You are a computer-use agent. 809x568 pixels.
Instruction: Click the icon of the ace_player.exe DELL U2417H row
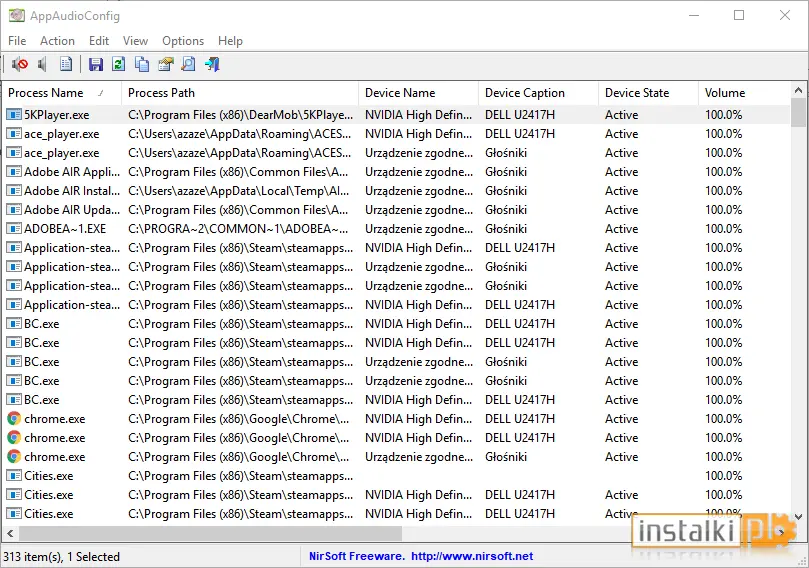coord(14,134)
